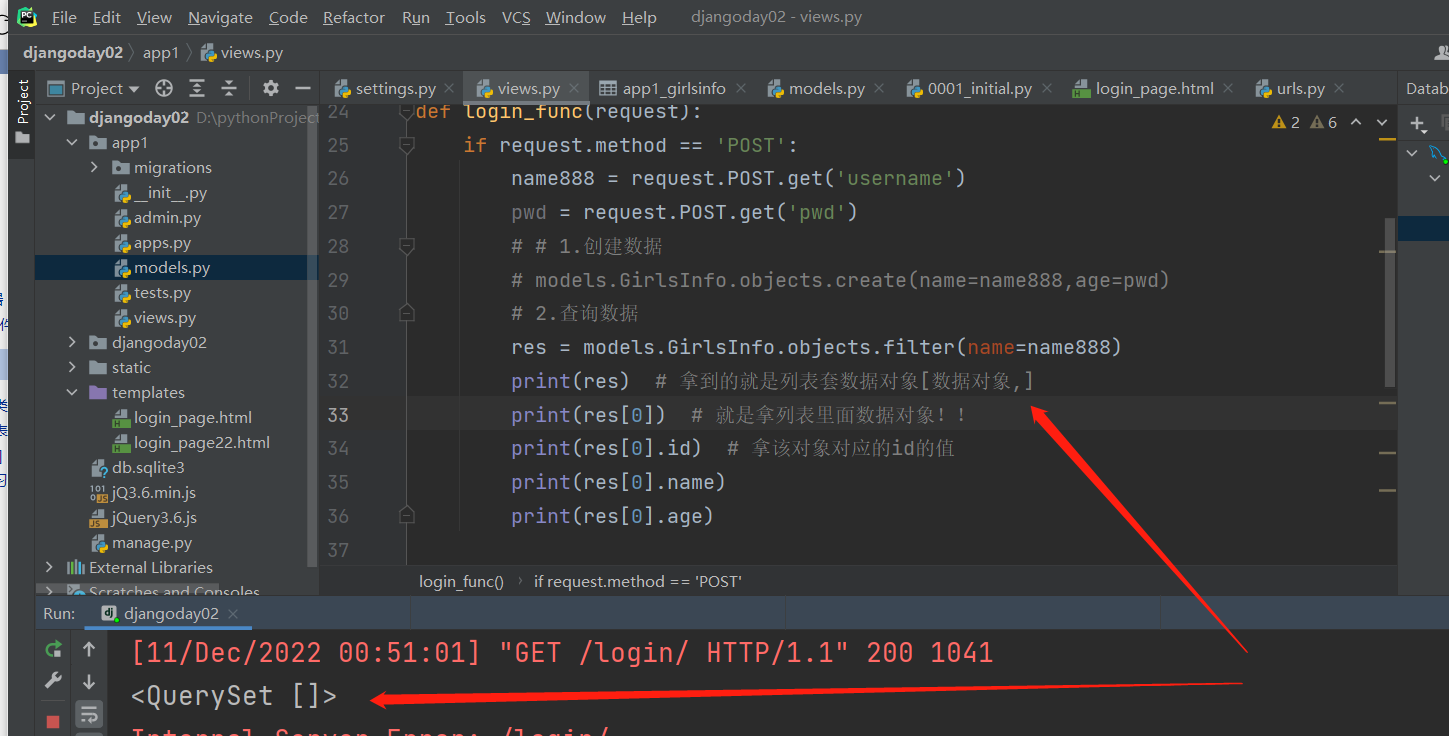Image resolution: width=1449 pixels, height=736 pixels.
Task: Expand the static folder
Action: pos(72,368)
